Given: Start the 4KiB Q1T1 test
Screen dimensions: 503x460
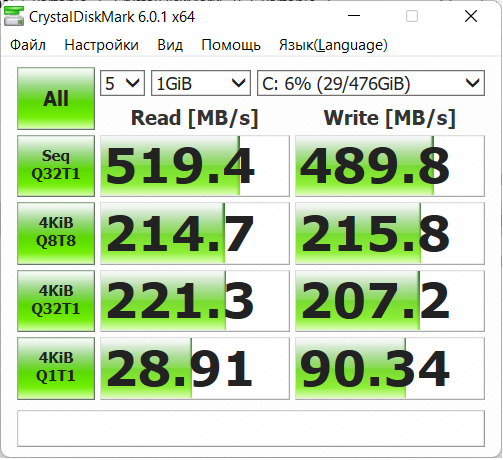Looking at the screenshot, I should pyautogui.click(x=56, y=368).
